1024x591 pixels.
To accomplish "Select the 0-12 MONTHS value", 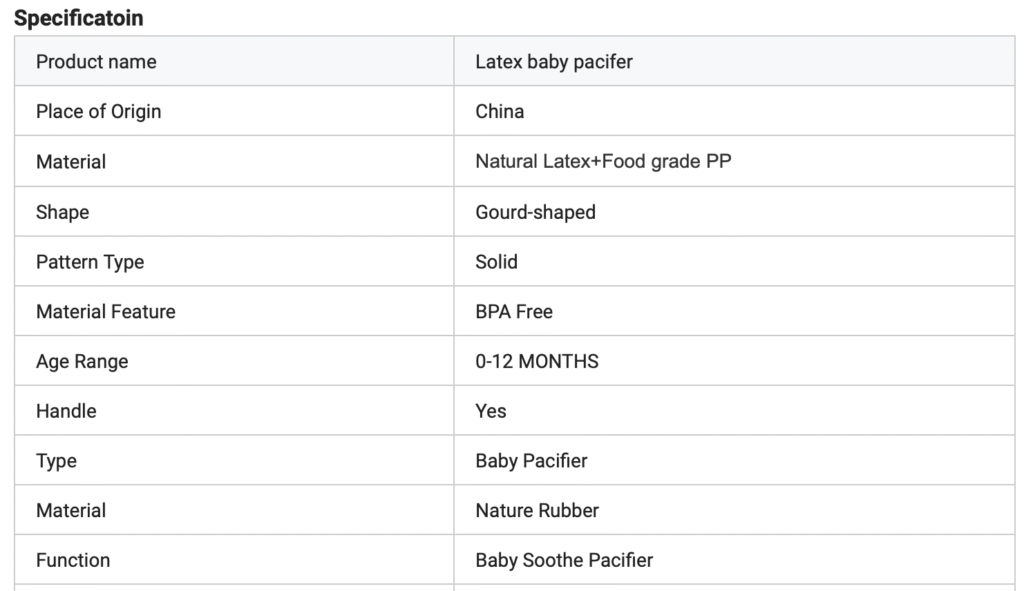I will tap(537, 362).
